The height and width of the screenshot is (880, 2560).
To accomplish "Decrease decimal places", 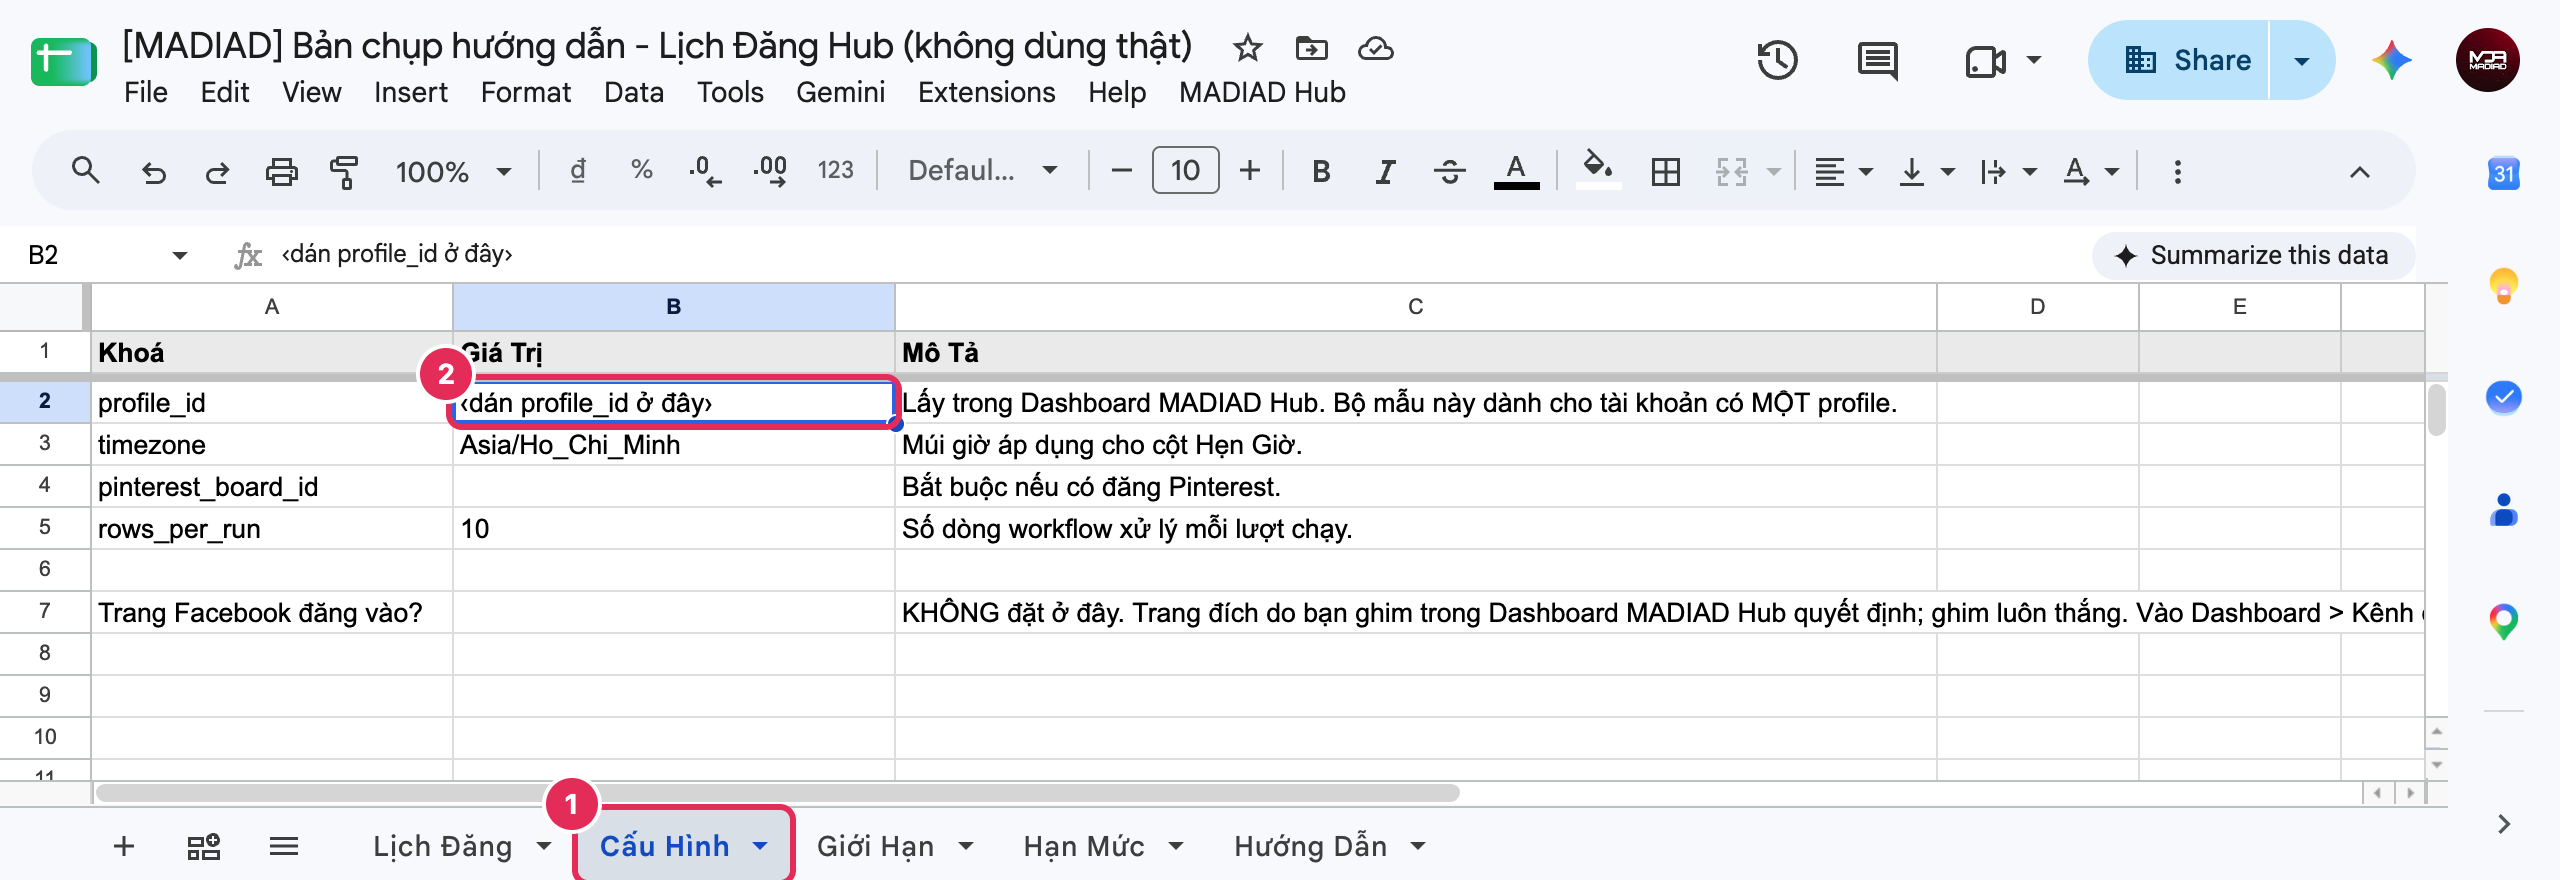I will coord(705,171).
